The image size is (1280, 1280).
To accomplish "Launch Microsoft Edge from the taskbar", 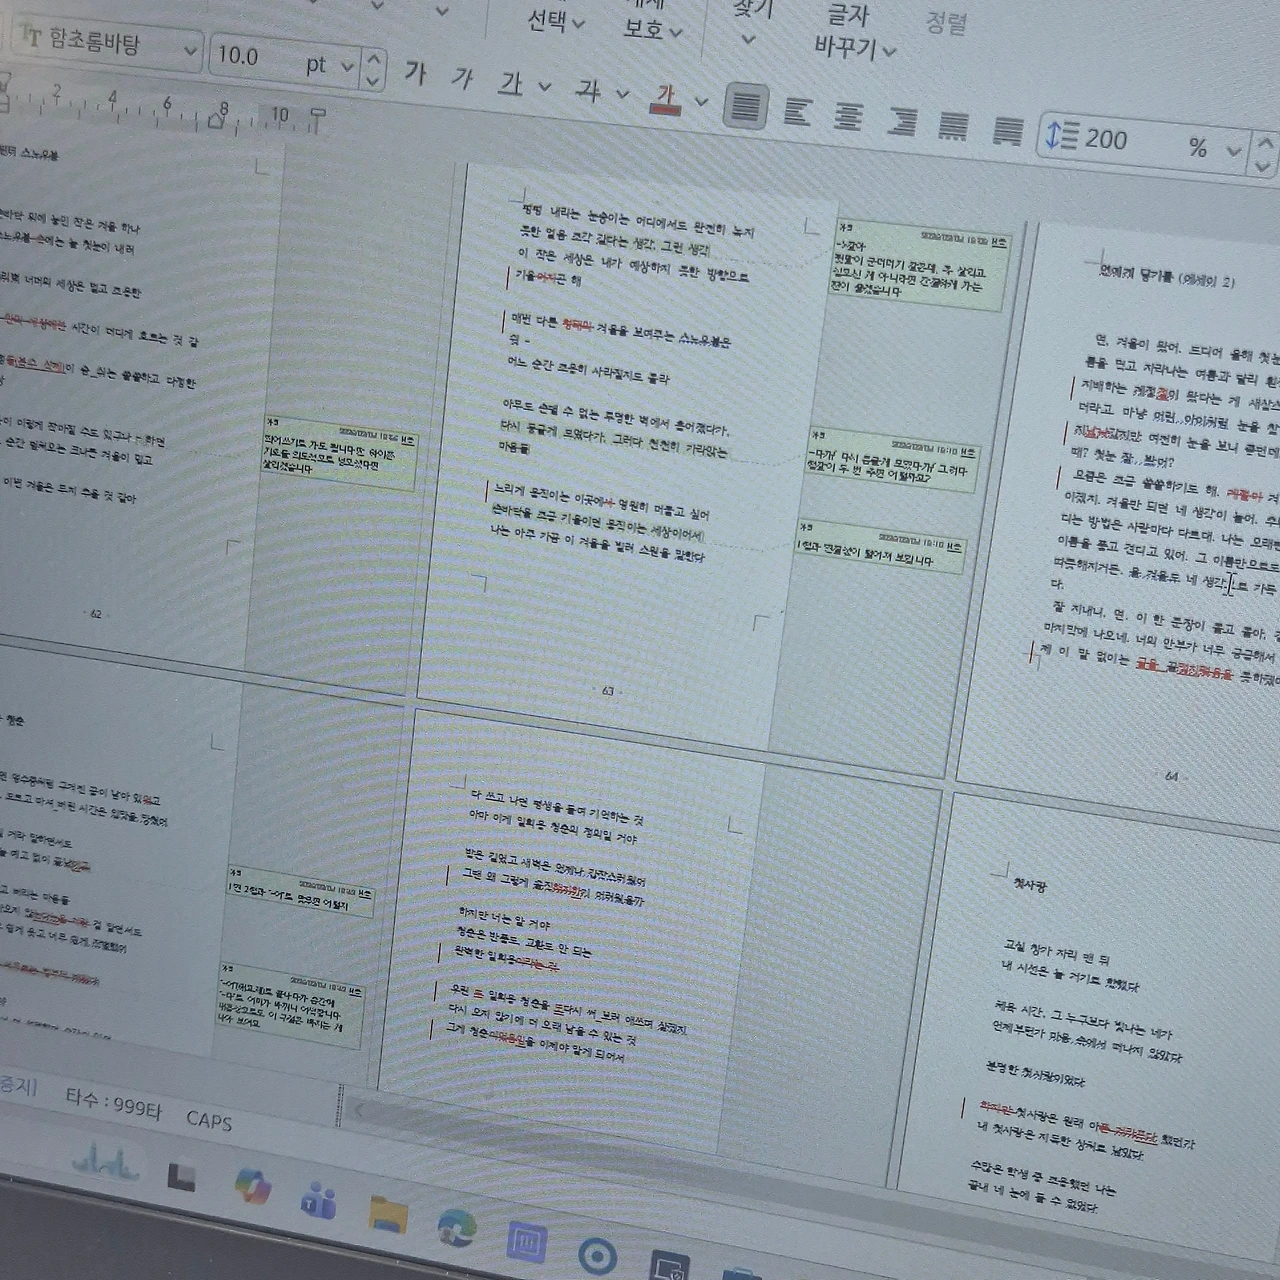I will tap(457, 1227).
